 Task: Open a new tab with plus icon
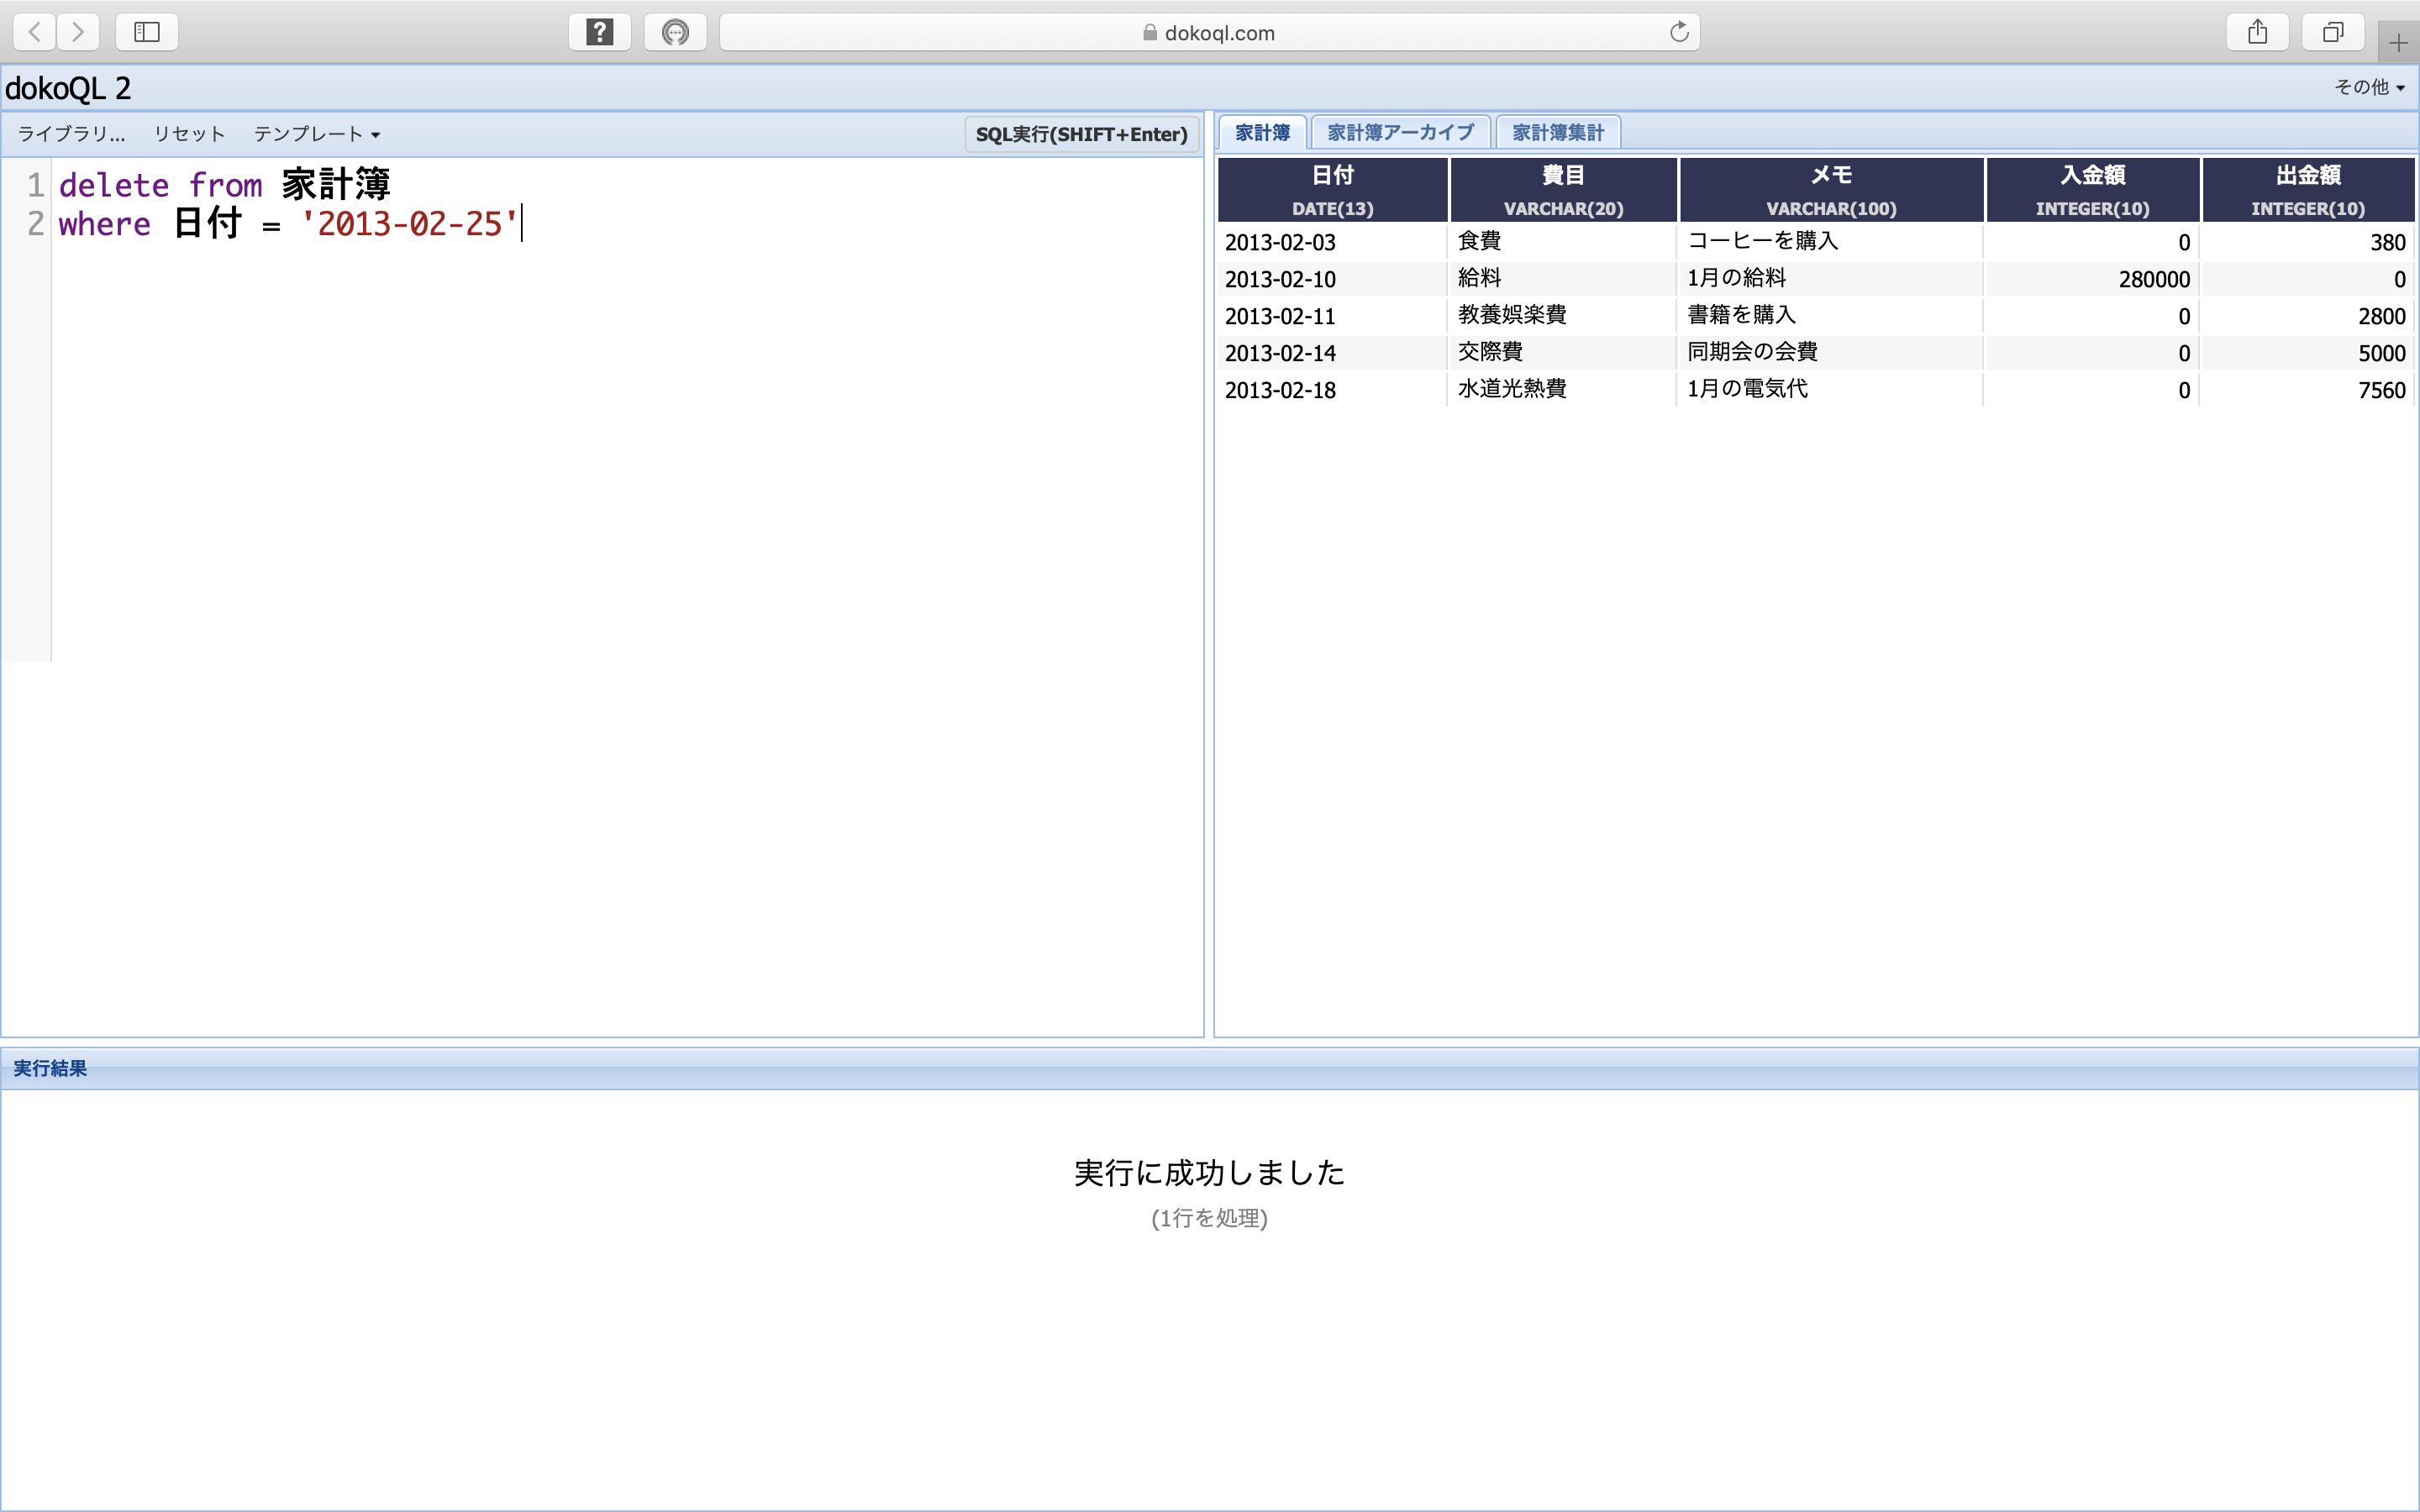pos(2398,43)
